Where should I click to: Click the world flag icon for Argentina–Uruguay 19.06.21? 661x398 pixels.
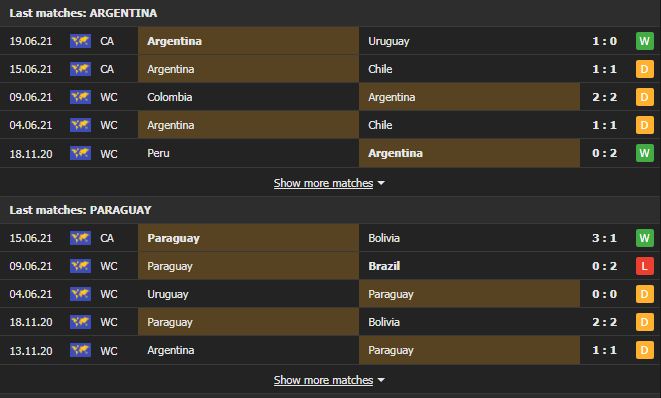click(80, 41)
